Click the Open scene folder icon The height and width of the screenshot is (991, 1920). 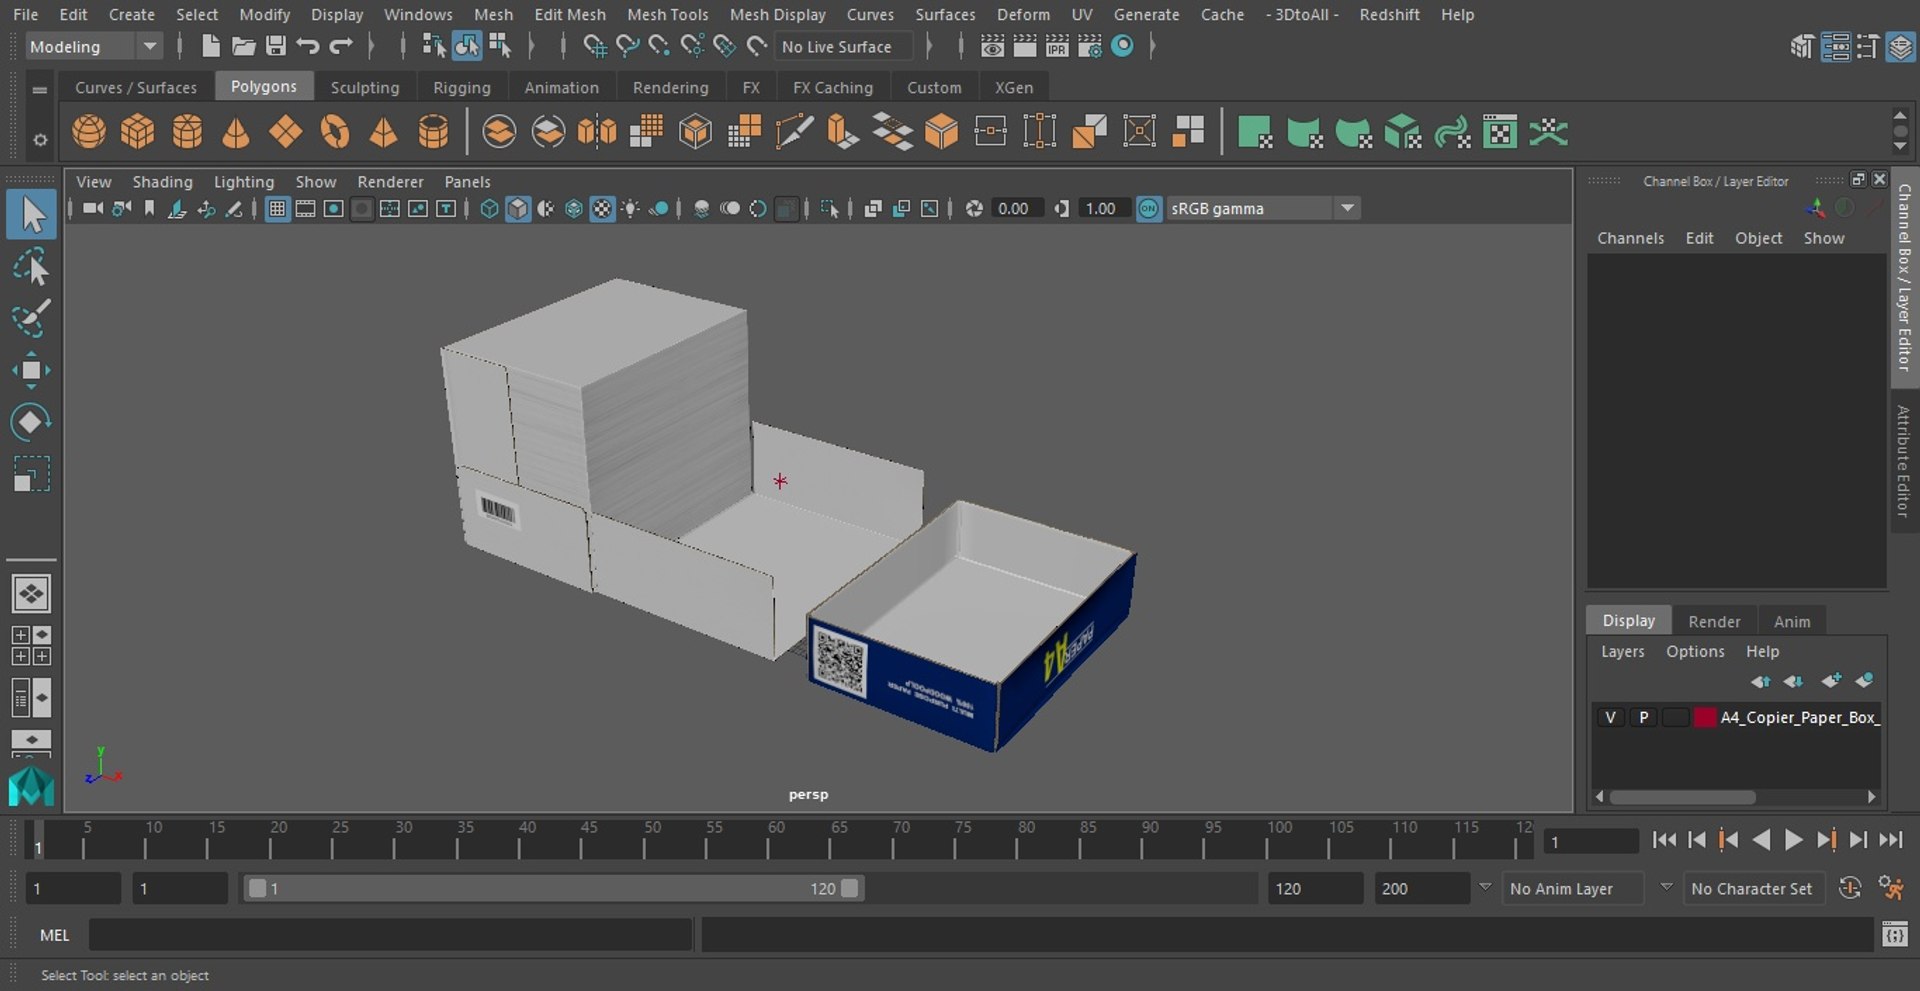pyautogui.click(x=243, y=46)
